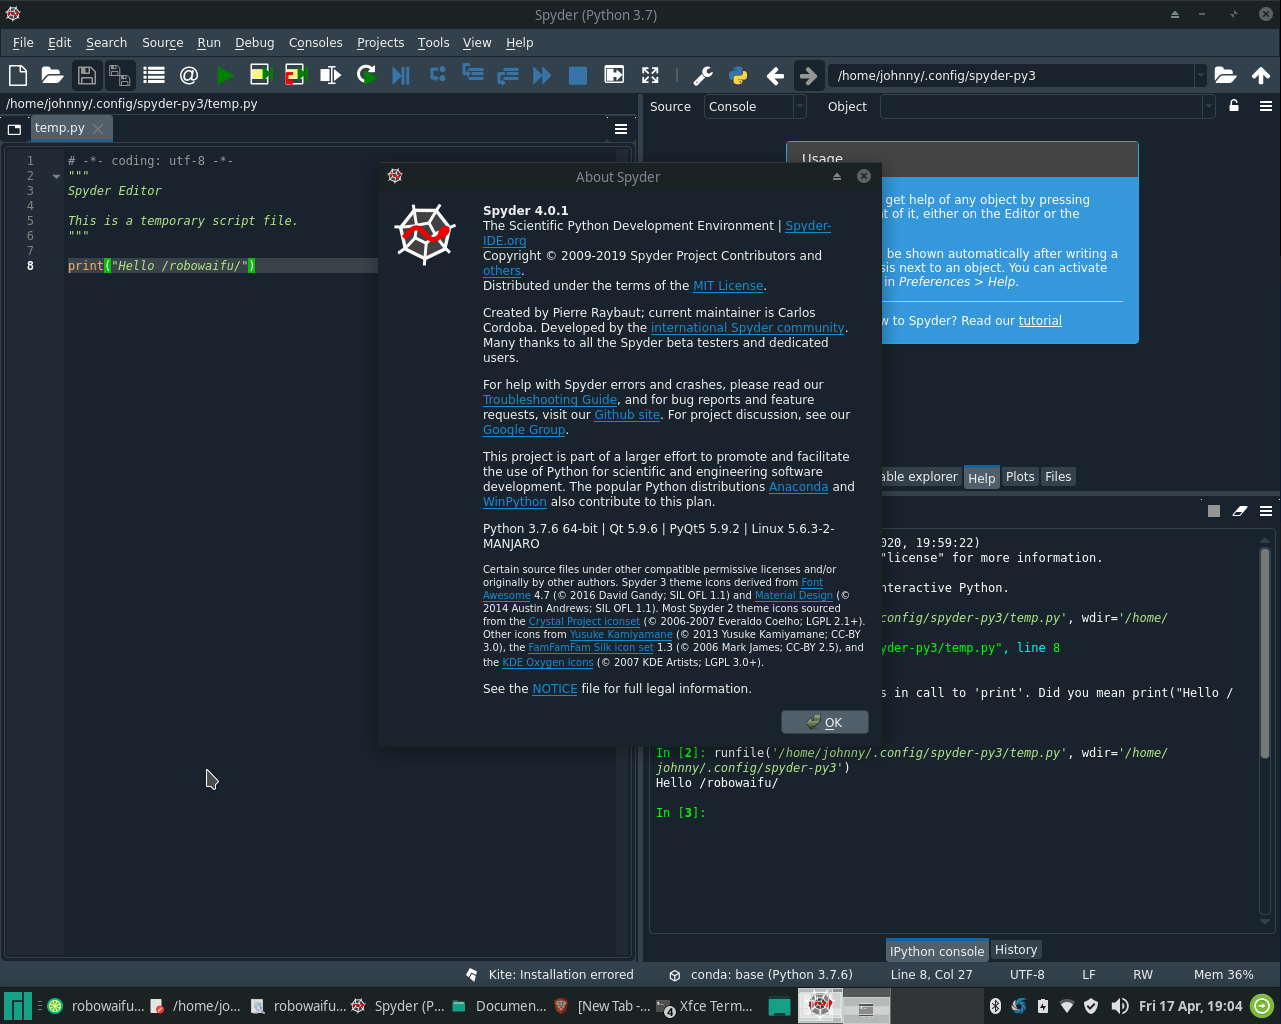Open the editor pane options hamburger menu
Screen dimensions: 1281x1024
(621, 128)
